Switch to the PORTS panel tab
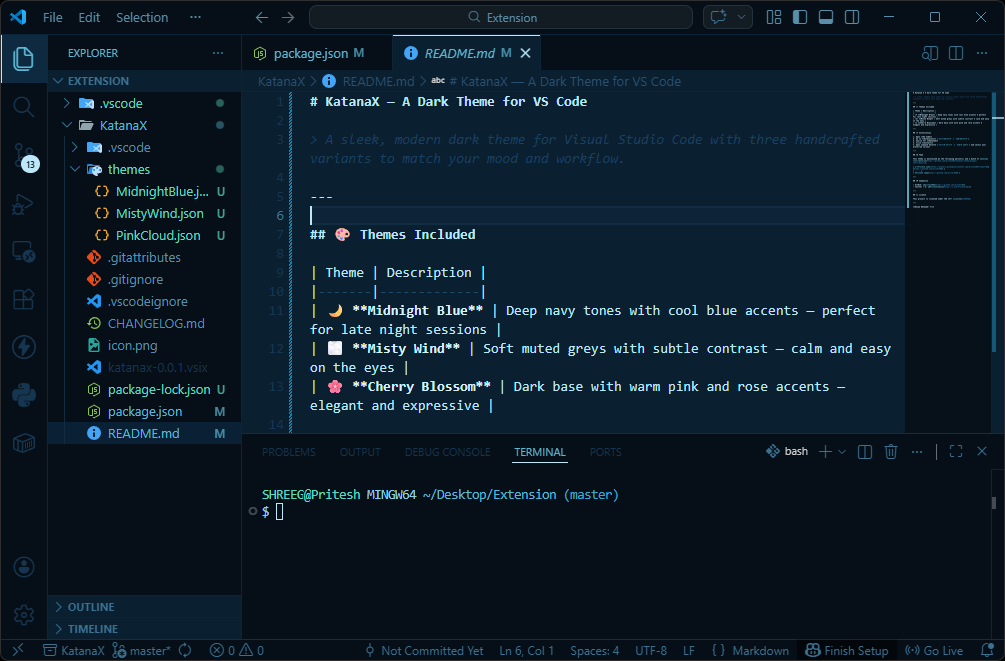 [x=605, y=452]
